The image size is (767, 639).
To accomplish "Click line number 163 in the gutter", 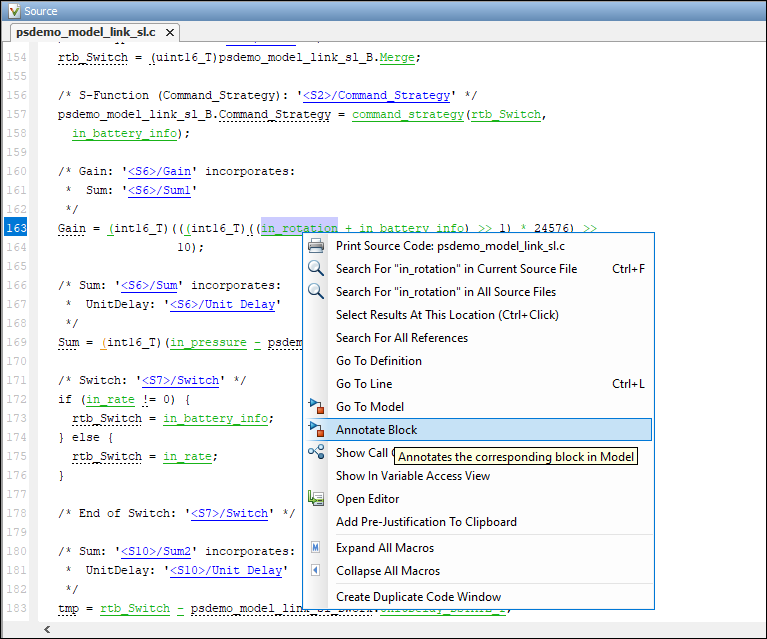I will tap(16, 228).
